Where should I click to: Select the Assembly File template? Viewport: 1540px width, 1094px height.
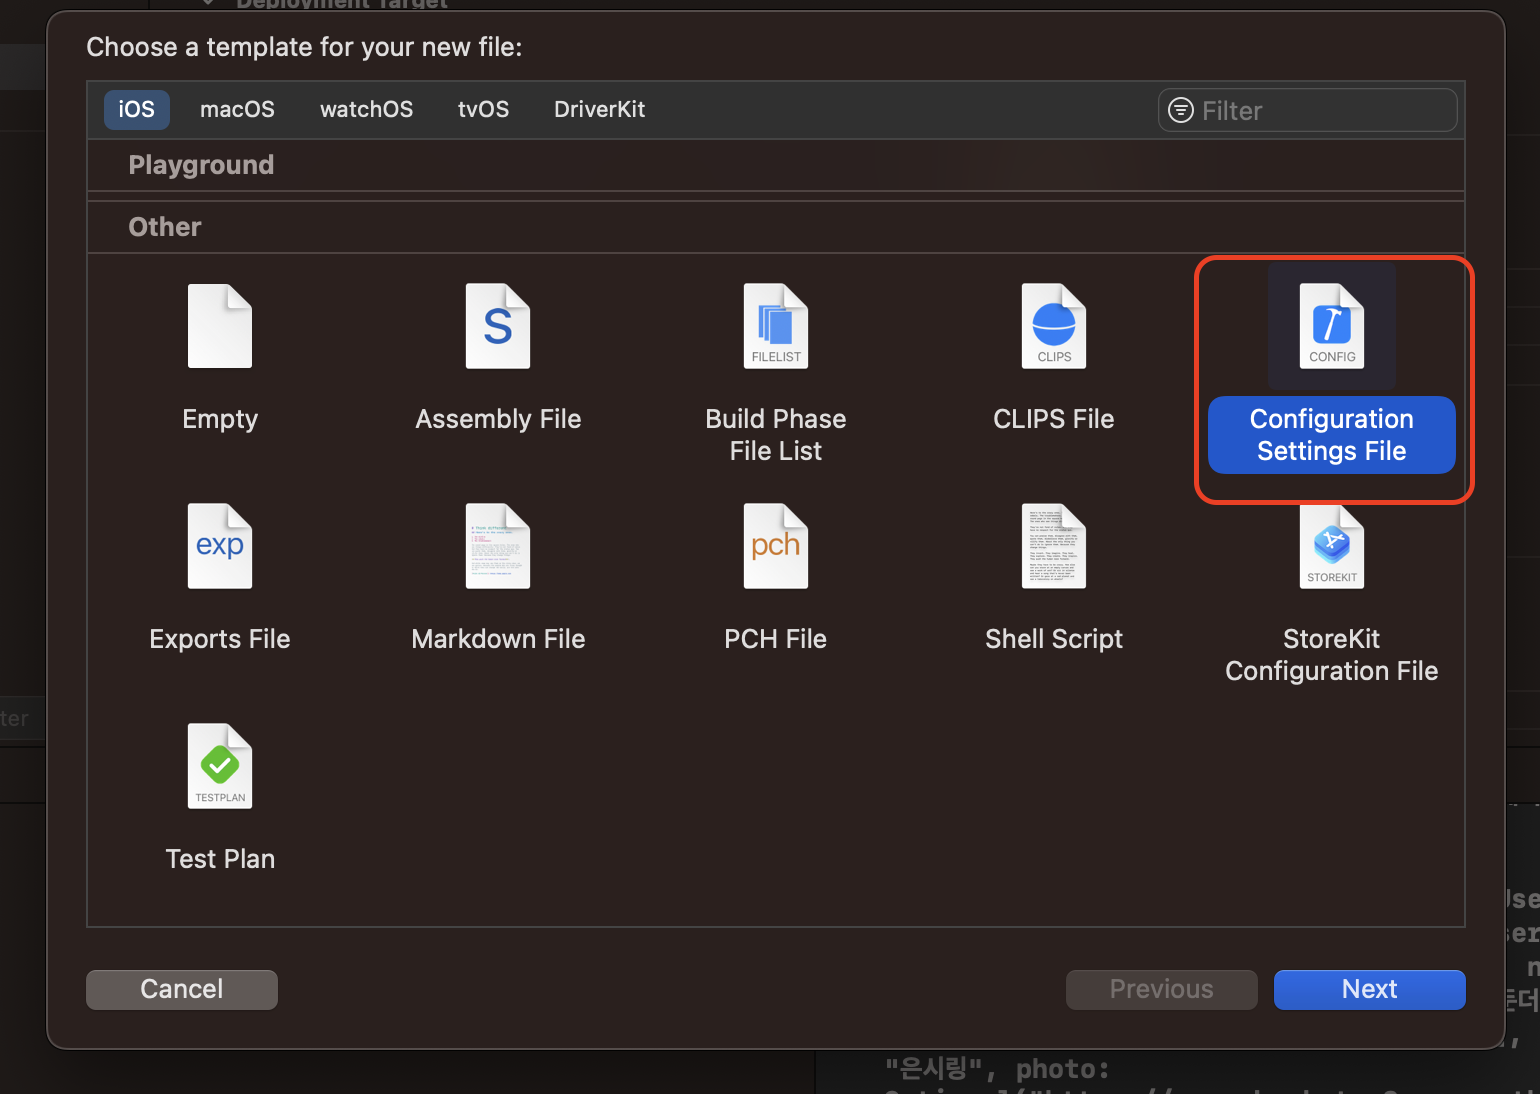tap(498, 360)
